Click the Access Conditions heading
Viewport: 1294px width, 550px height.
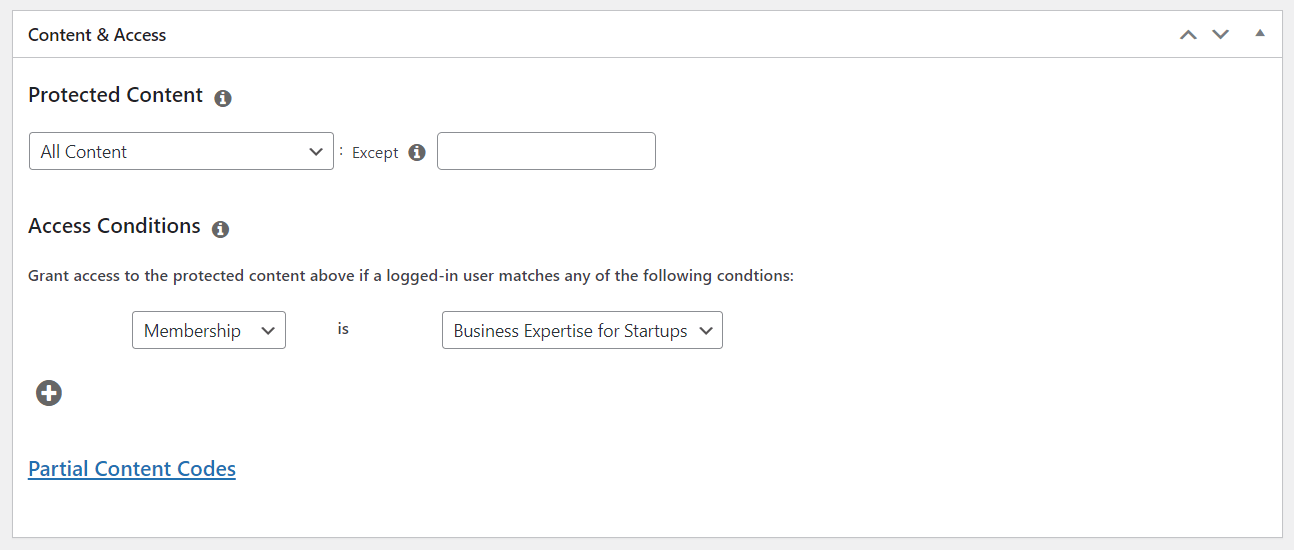(114, 226)
